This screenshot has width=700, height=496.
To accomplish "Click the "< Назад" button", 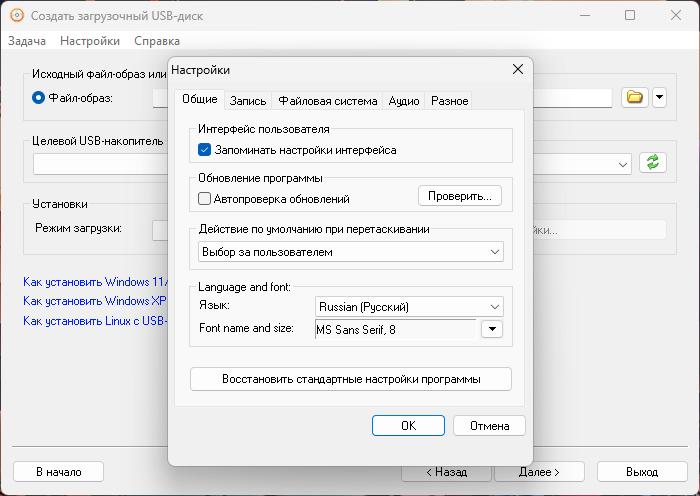I will click(x=446, y=471).
